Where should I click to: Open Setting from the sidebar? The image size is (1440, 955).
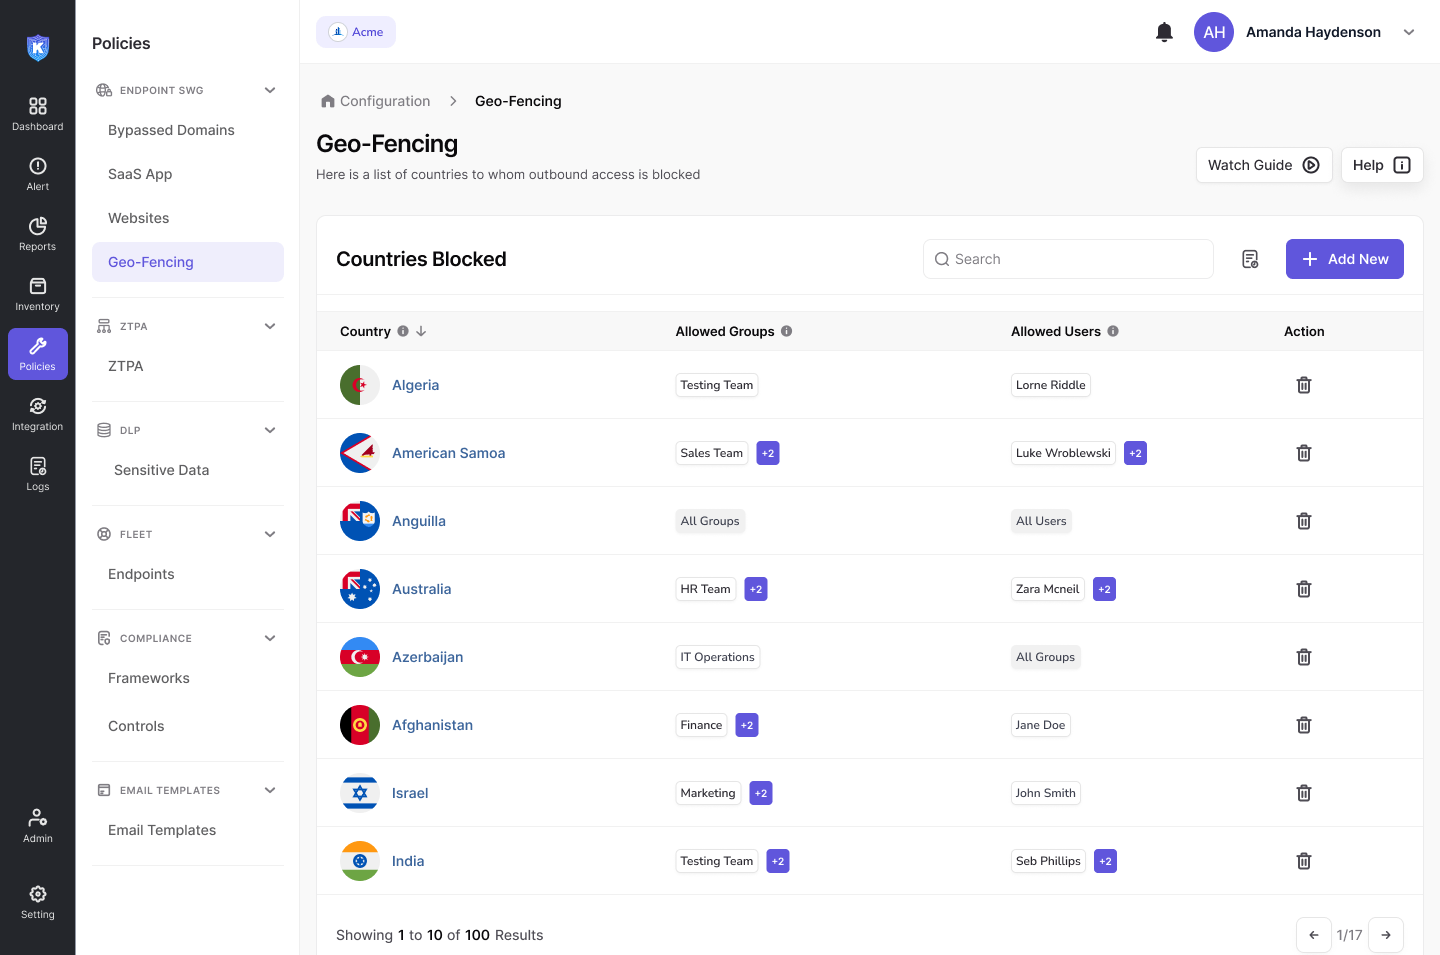[38, 901]
